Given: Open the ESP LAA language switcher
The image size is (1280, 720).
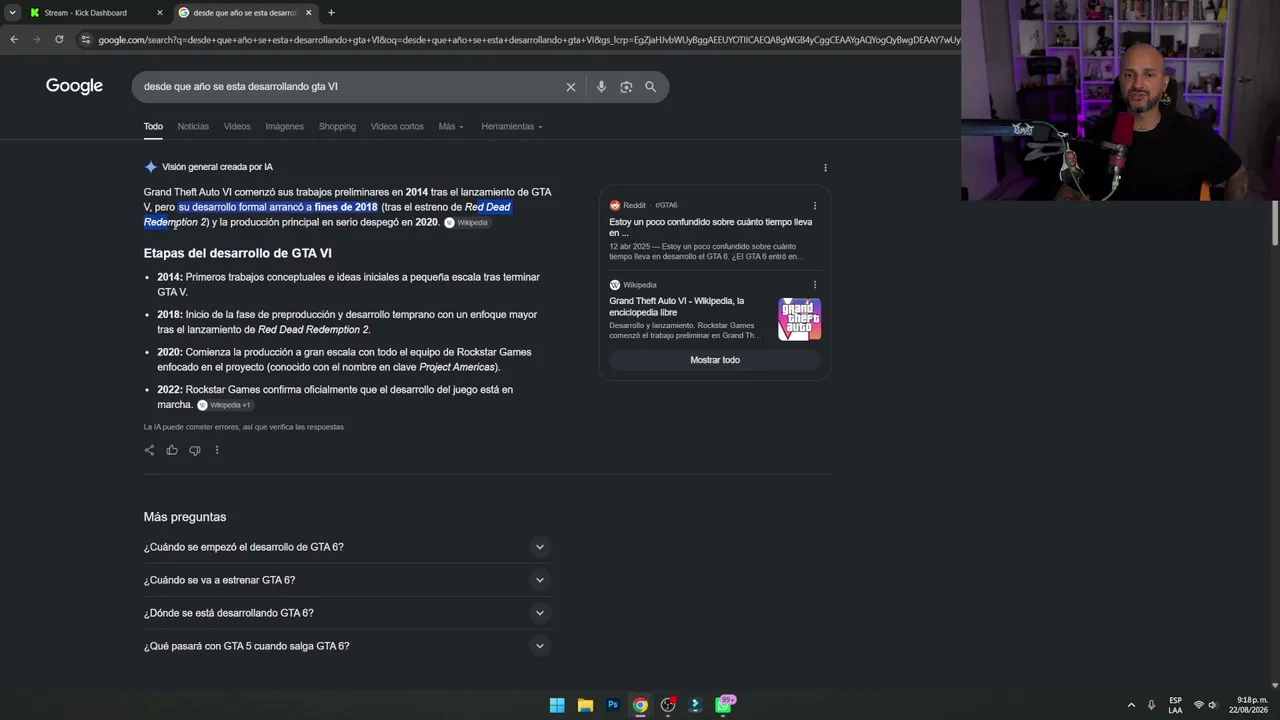Looking at the screenshot, I should (1175, 705).
